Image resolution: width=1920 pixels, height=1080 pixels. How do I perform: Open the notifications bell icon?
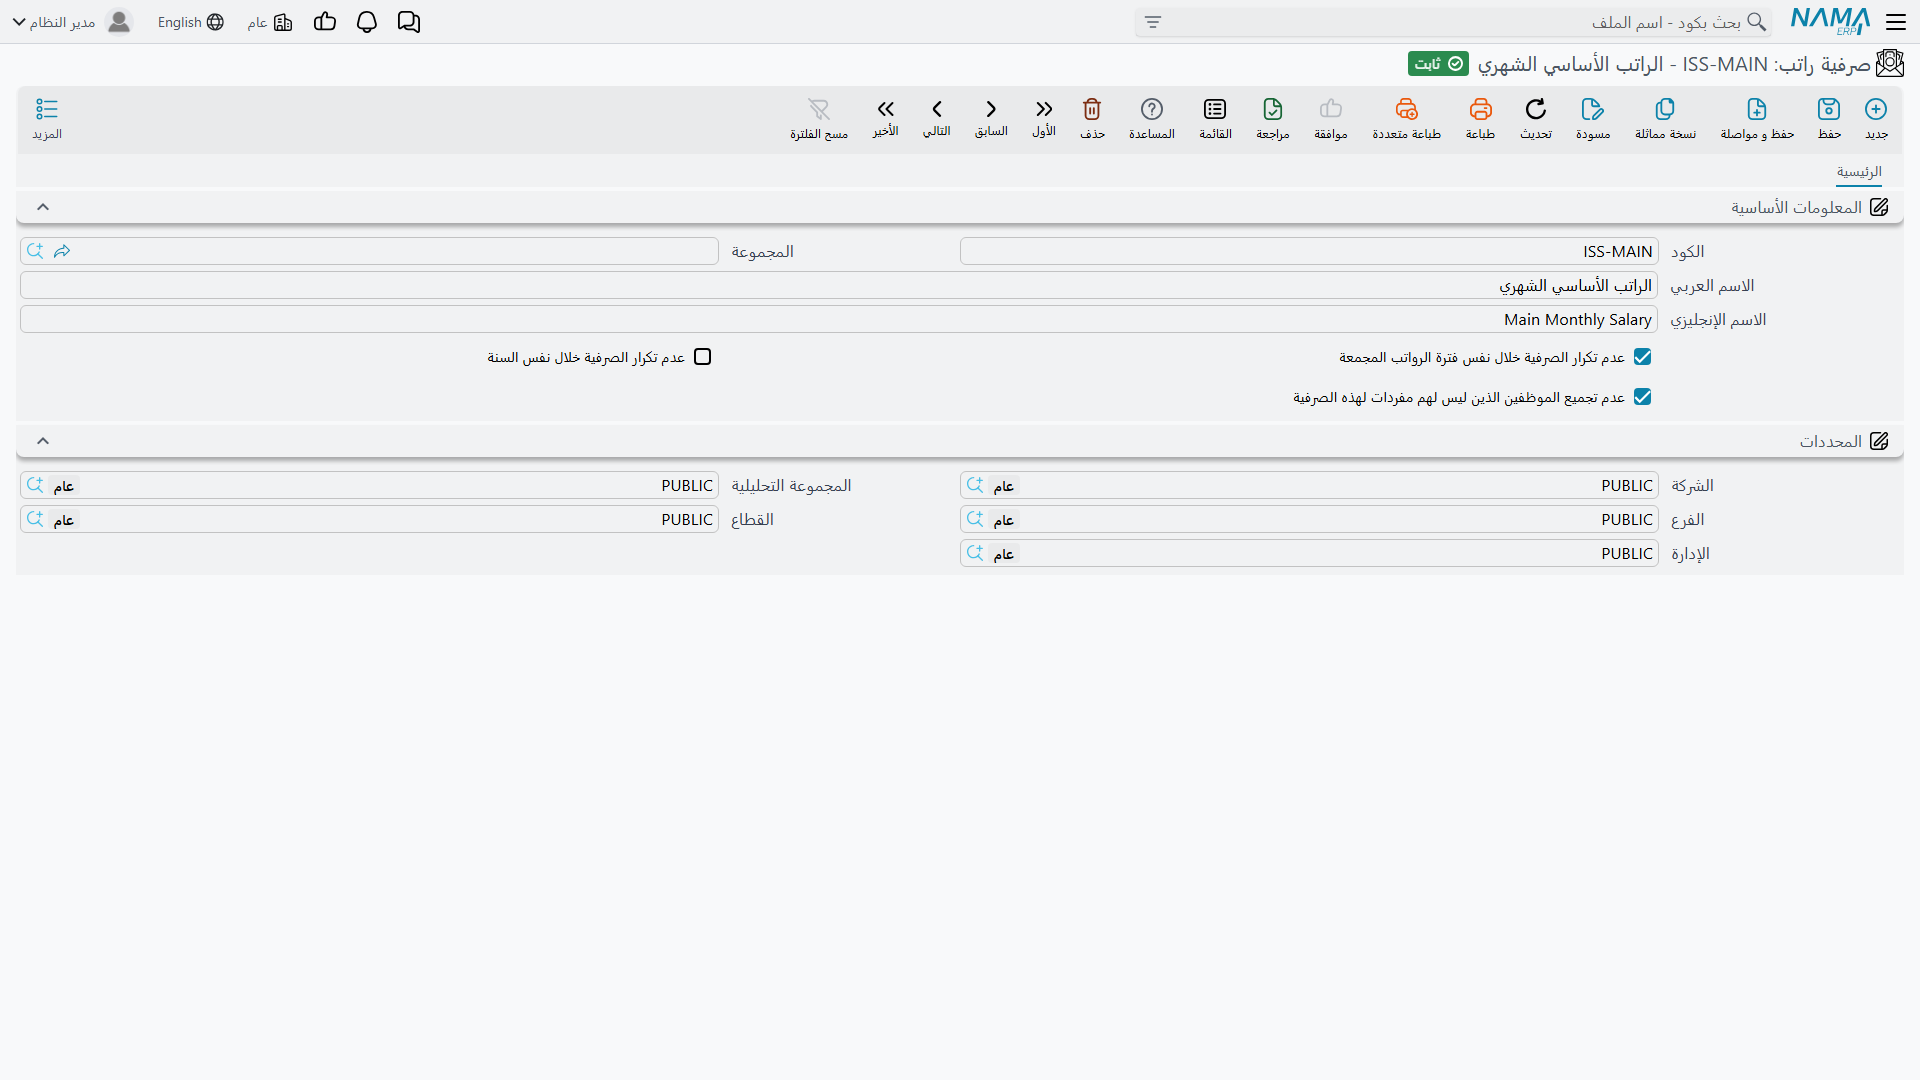pyautogui.click(x=367, y=22)
